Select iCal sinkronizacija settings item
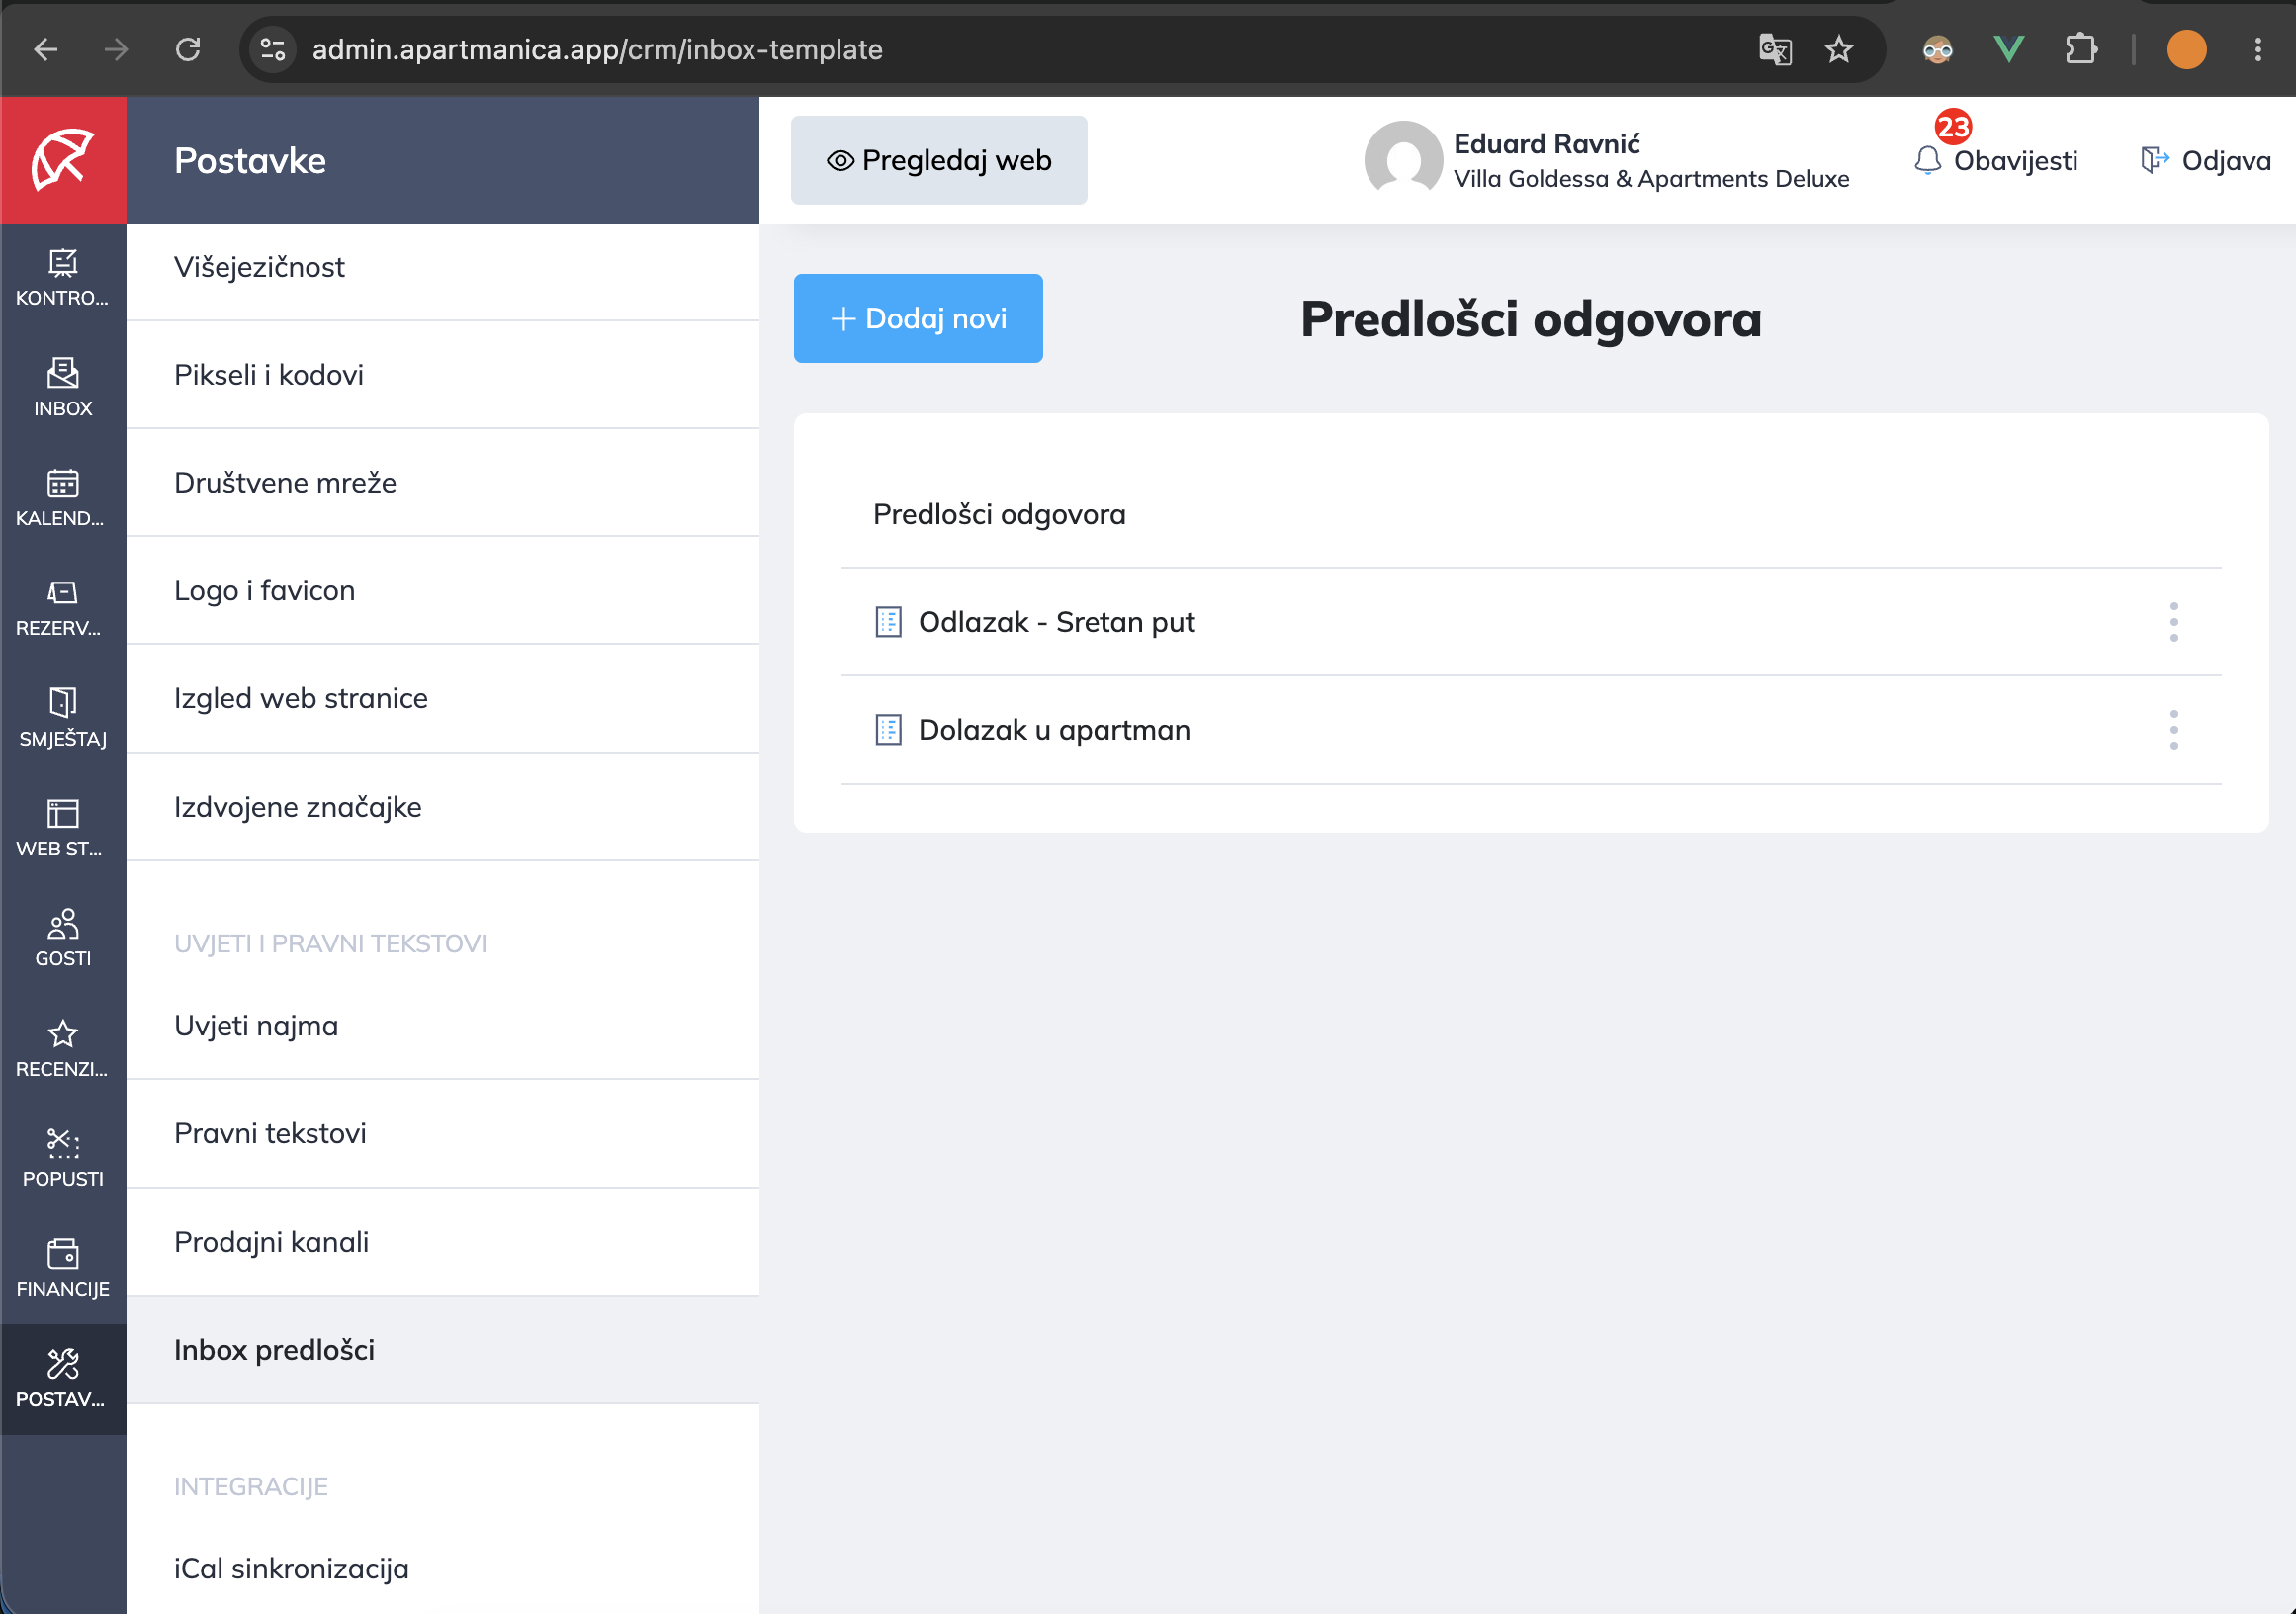Screen dimensions: 2296x1614 [443, 1568]
